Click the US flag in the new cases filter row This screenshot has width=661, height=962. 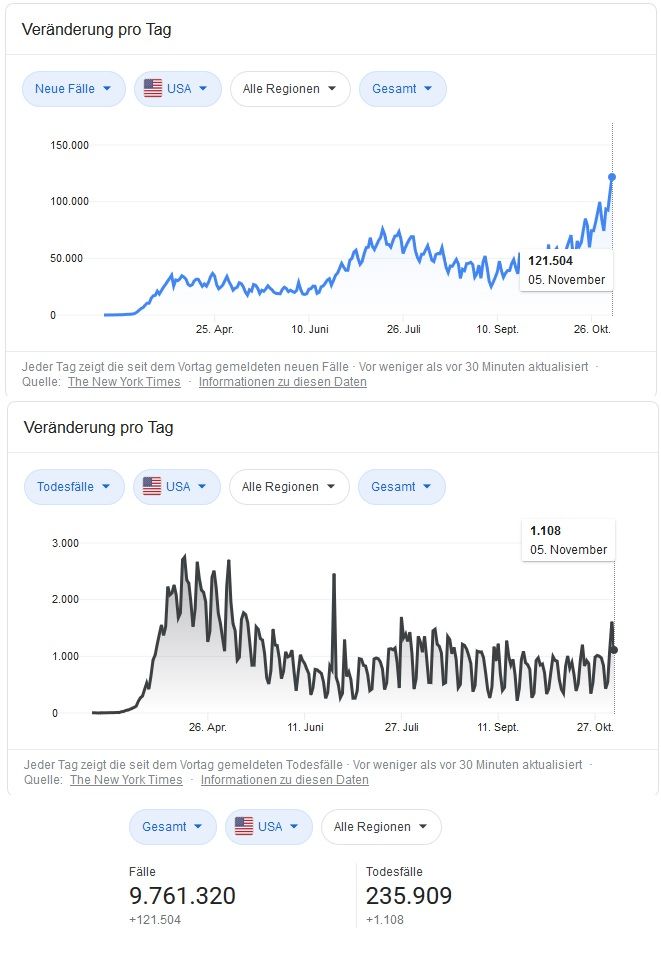(153, 89)
